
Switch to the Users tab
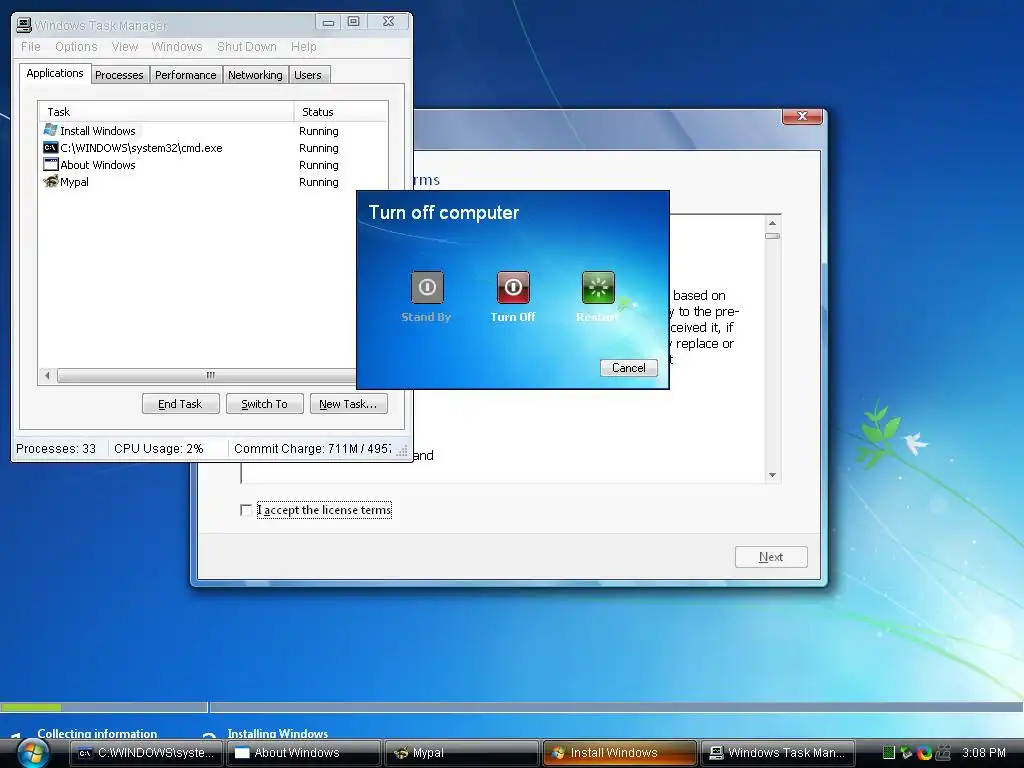coord(308,75)
